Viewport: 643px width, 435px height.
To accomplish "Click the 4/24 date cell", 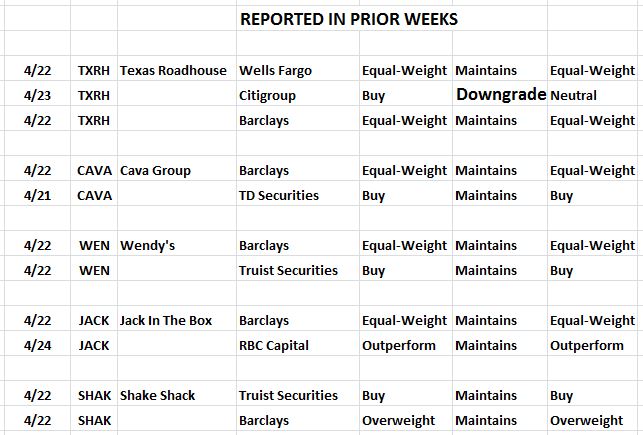I will (x=37, y=346).
